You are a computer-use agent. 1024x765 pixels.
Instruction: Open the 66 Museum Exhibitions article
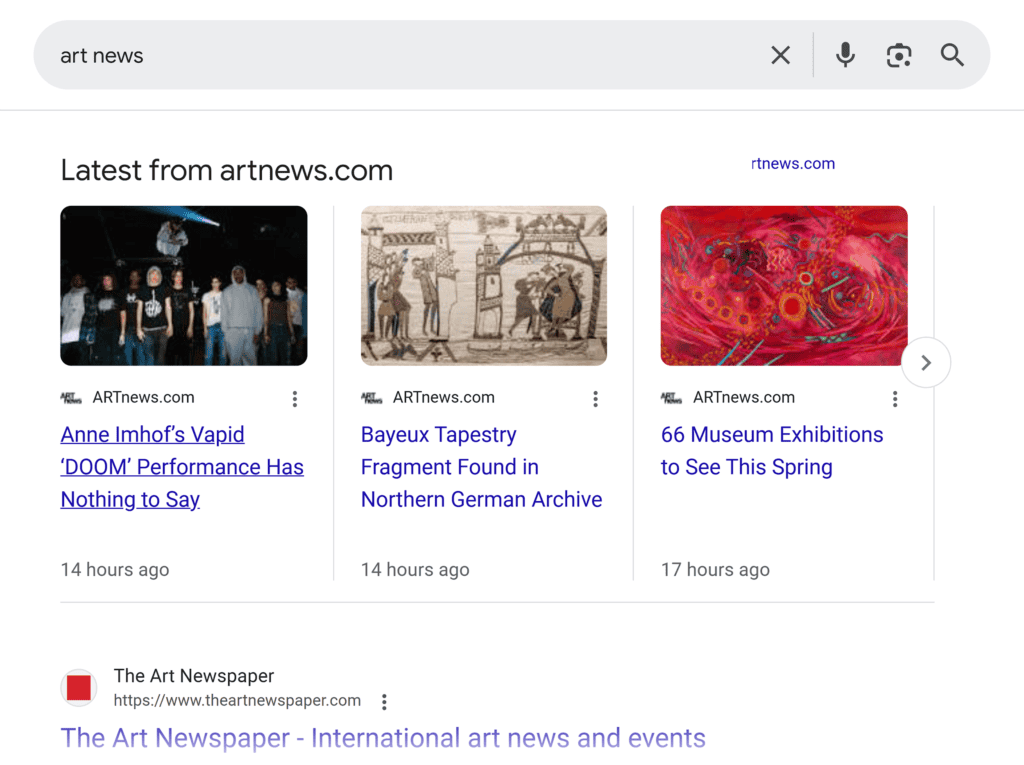771,450
